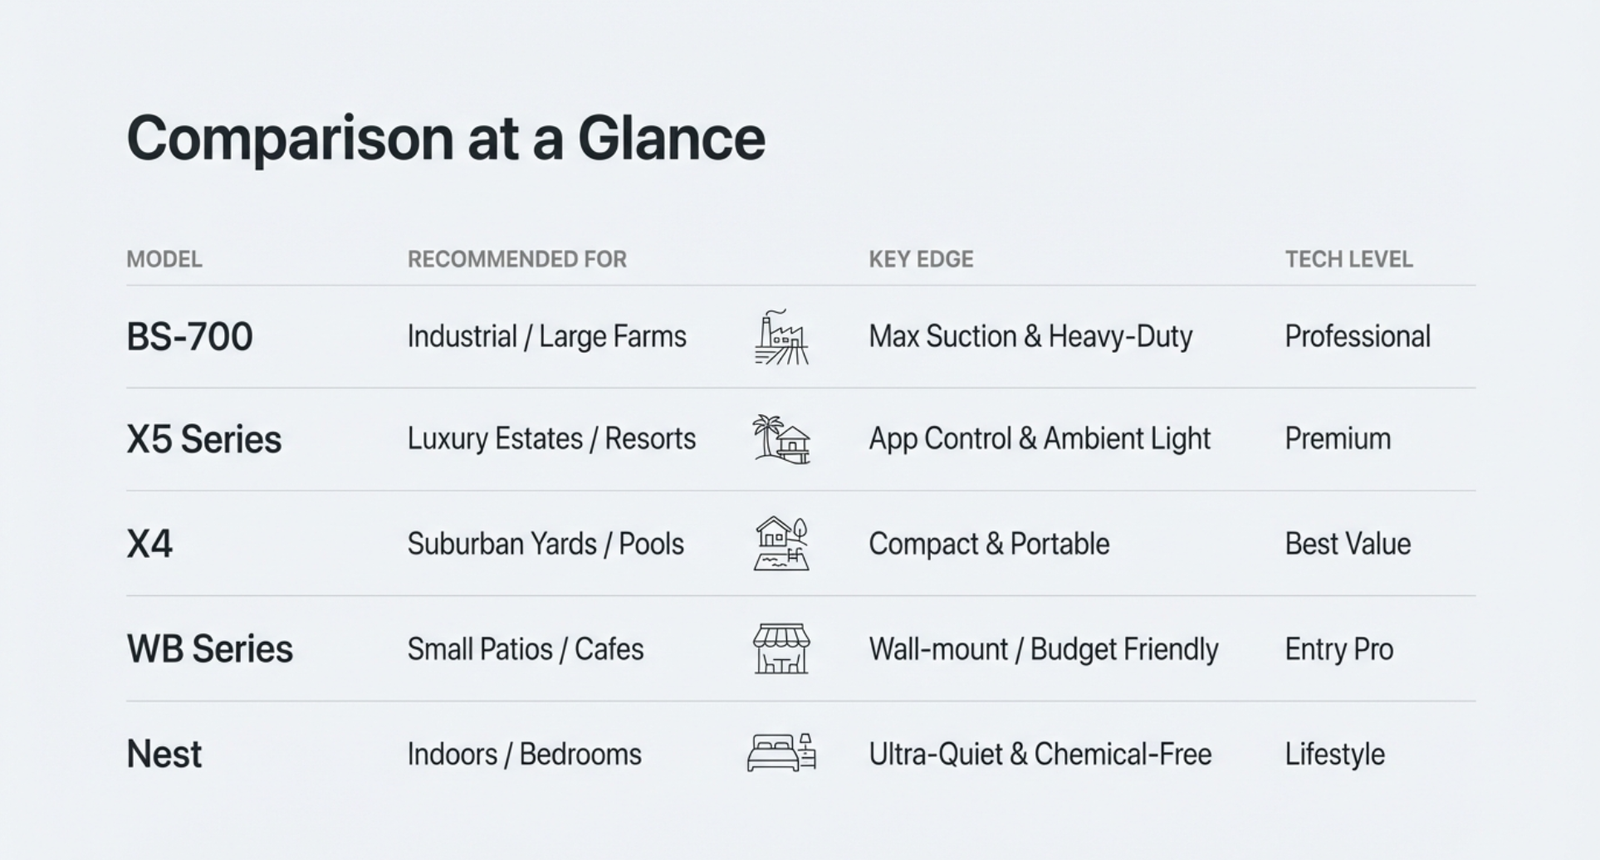The width and height of the screenshot is (1600, 860).
Task: Select the Nest model name
Action: (164, 754)
